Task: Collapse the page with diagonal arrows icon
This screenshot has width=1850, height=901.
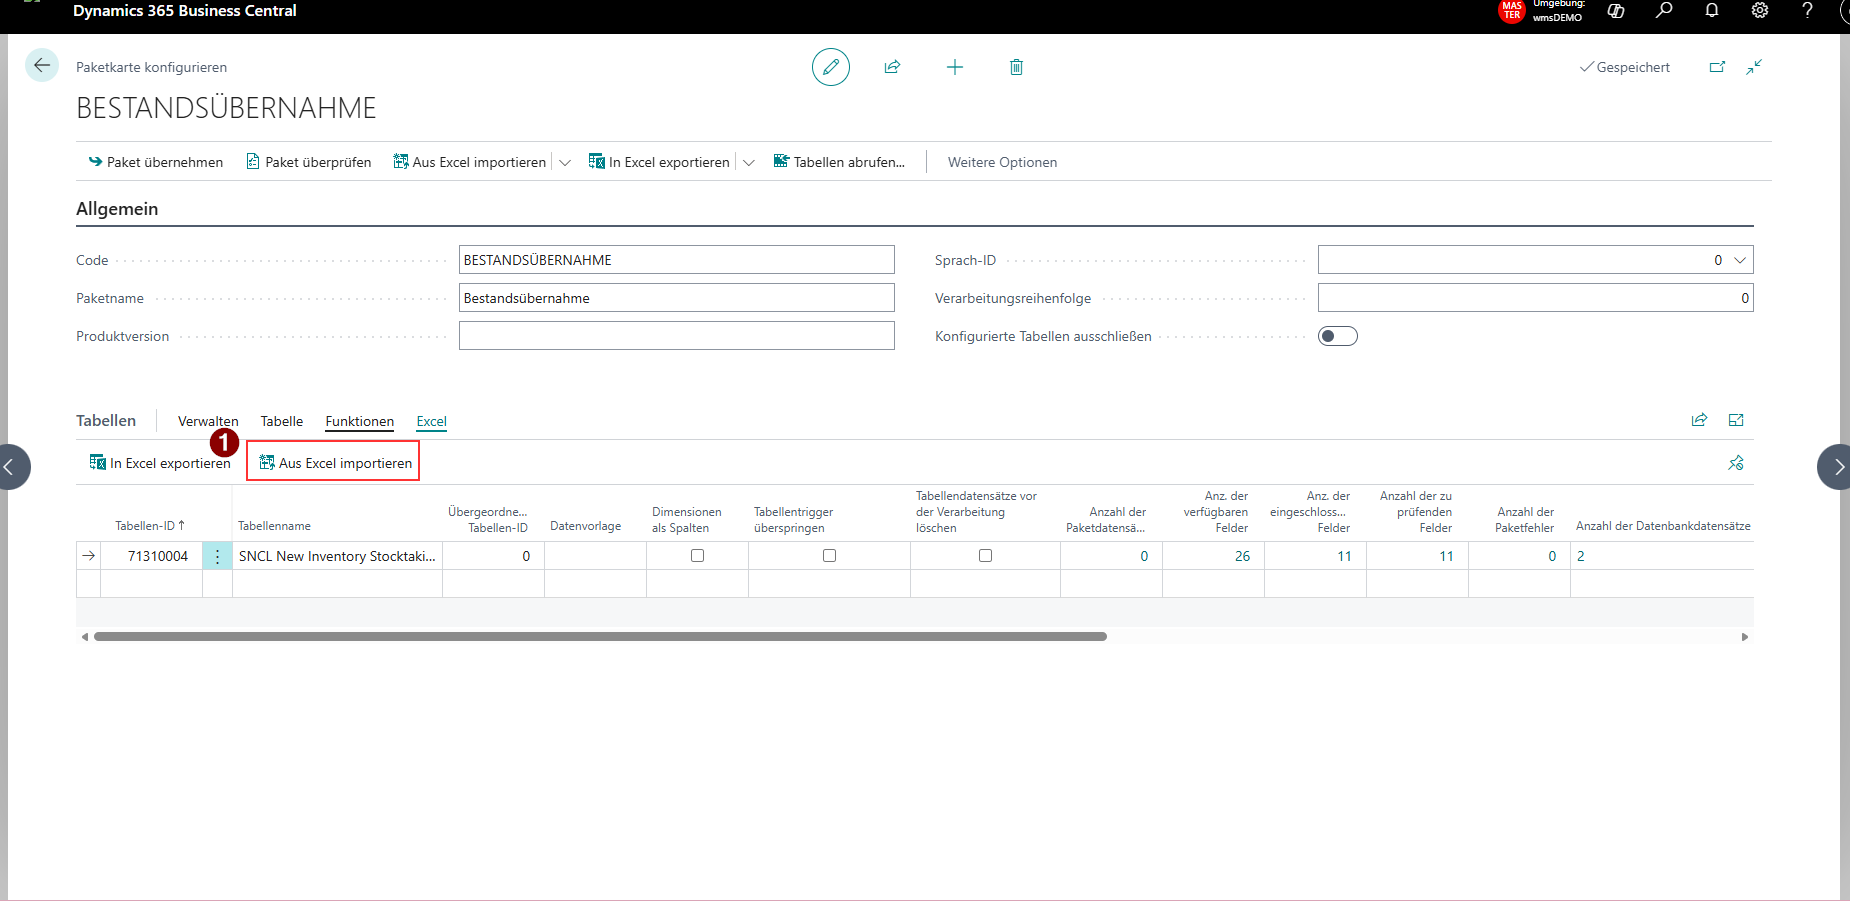Action: 1754,67
